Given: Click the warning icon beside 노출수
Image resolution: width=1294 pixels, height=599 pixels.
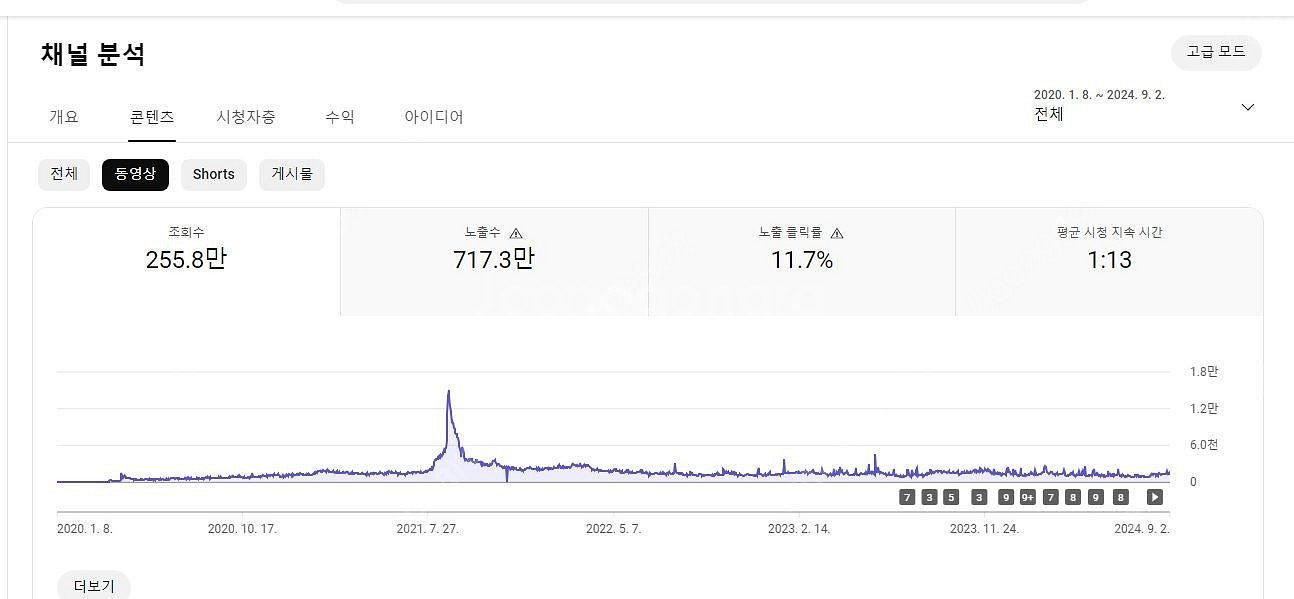Looking at the screenshot, I should [516, 233].
